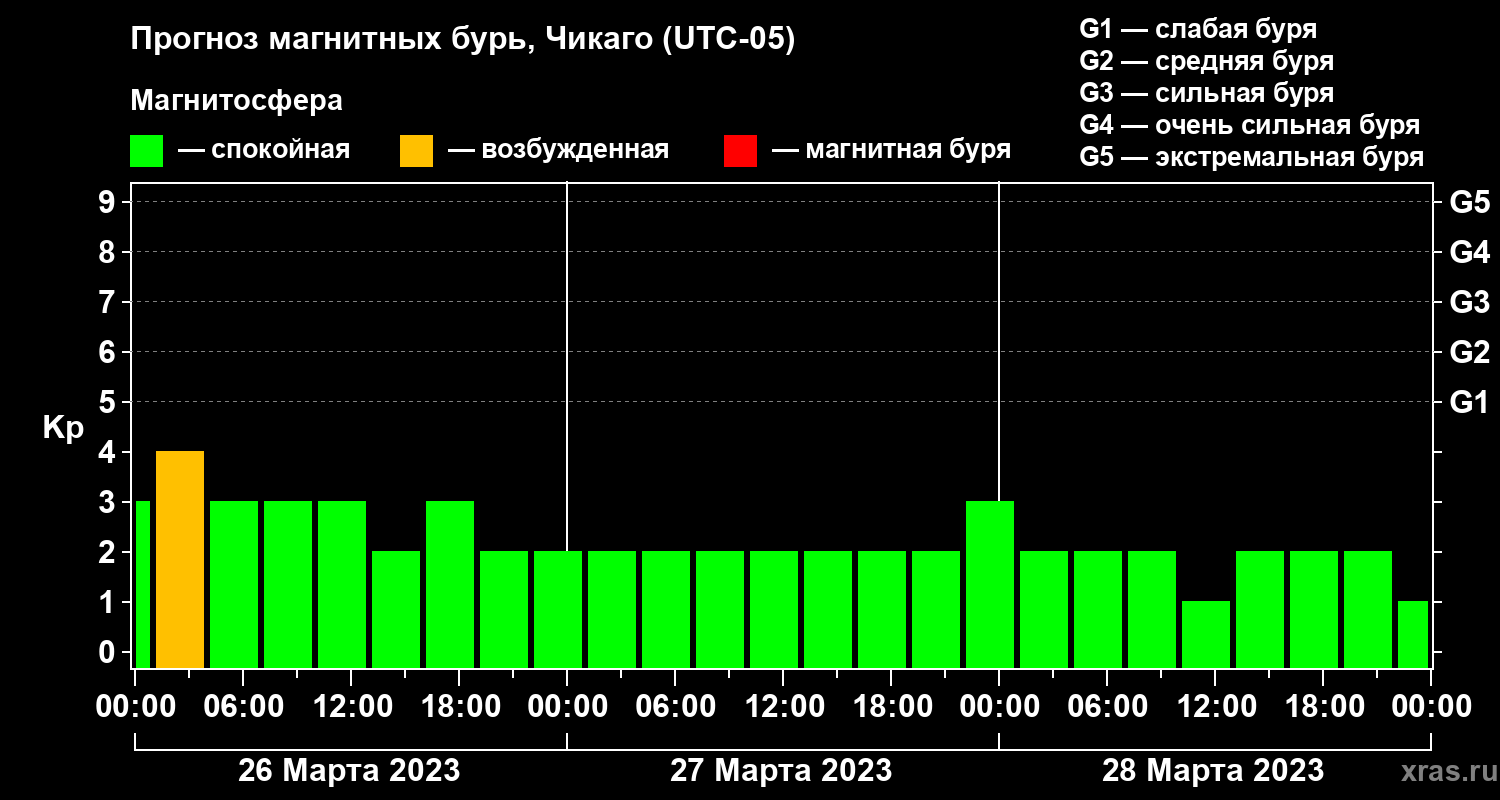Click the '06:00' time label above 26 Марта

[243, 706]
